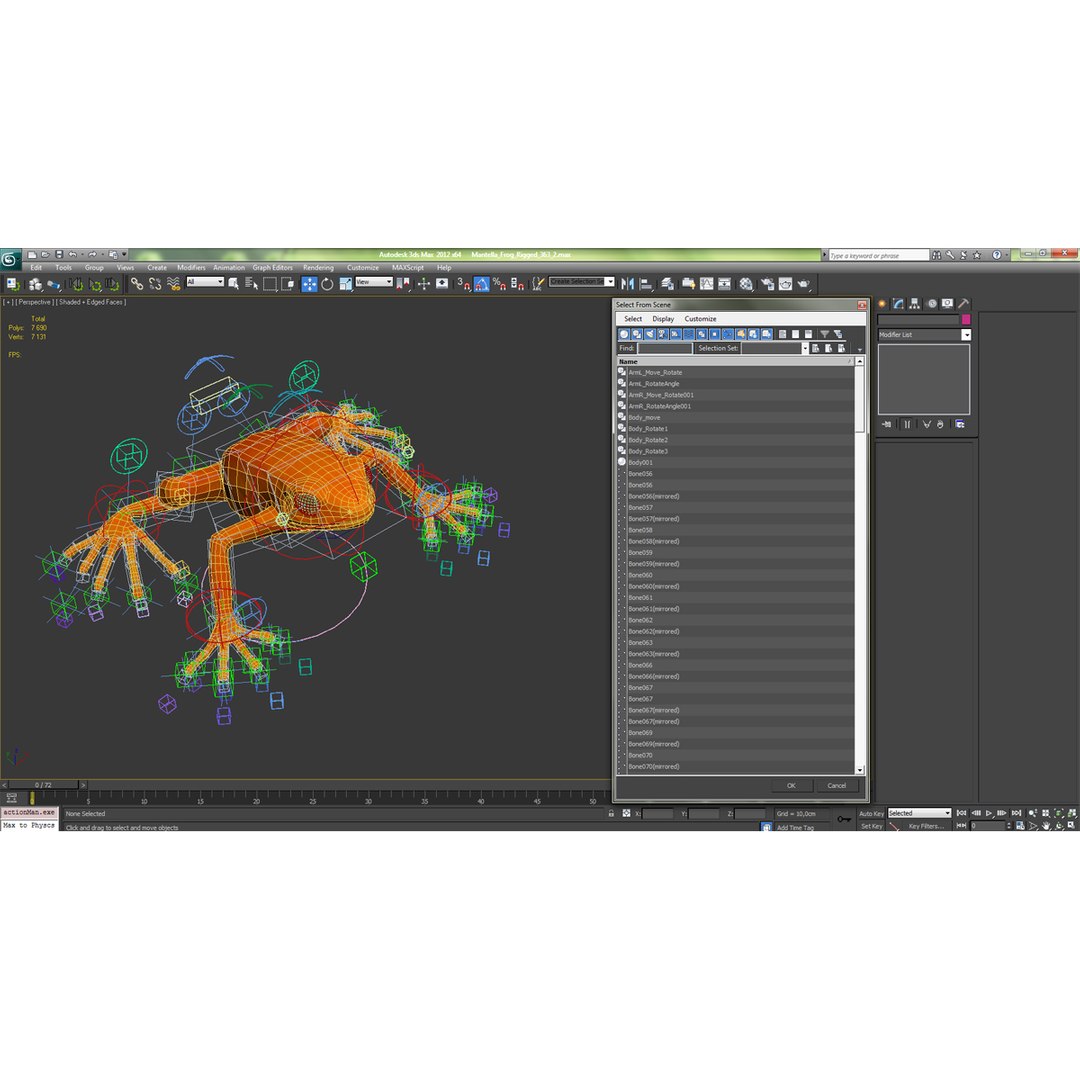The image size is (1080, 1080).
Task: Click the time slider showing 0 / 72
Action: pos(43,785)
